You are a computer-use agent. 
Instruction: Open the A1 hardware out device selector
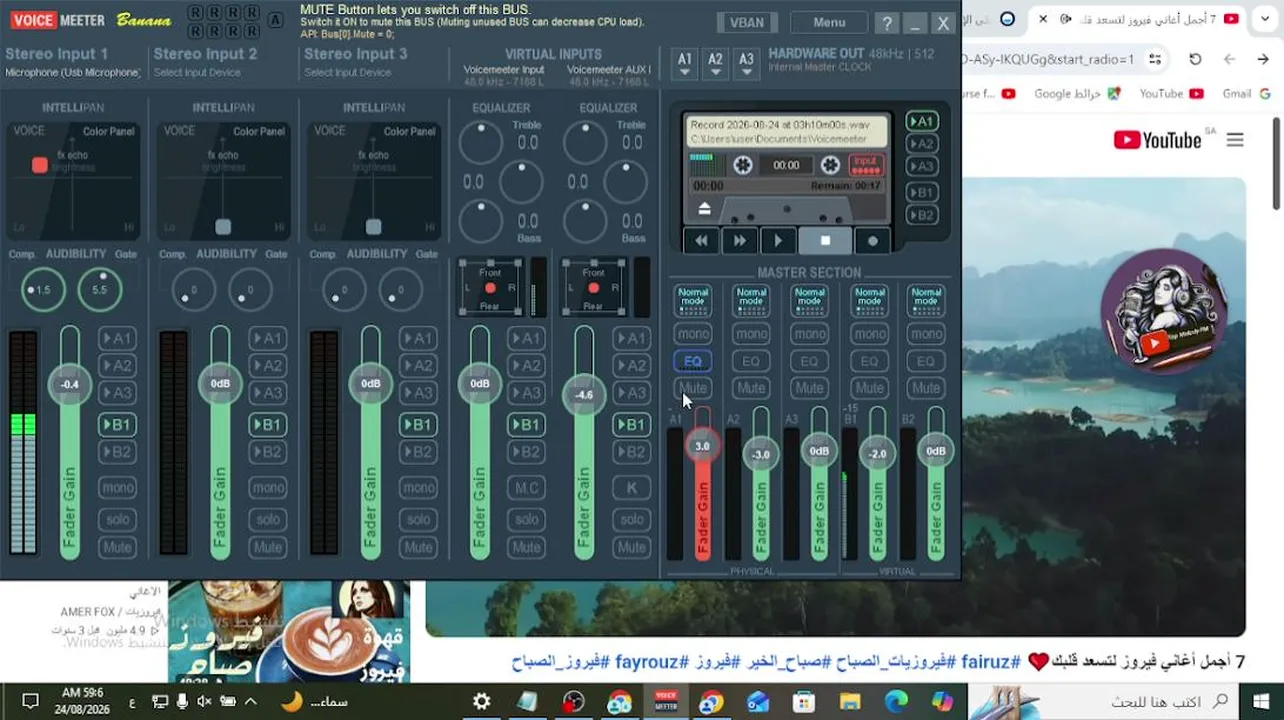pyautogui.click(x=685, y=64)
